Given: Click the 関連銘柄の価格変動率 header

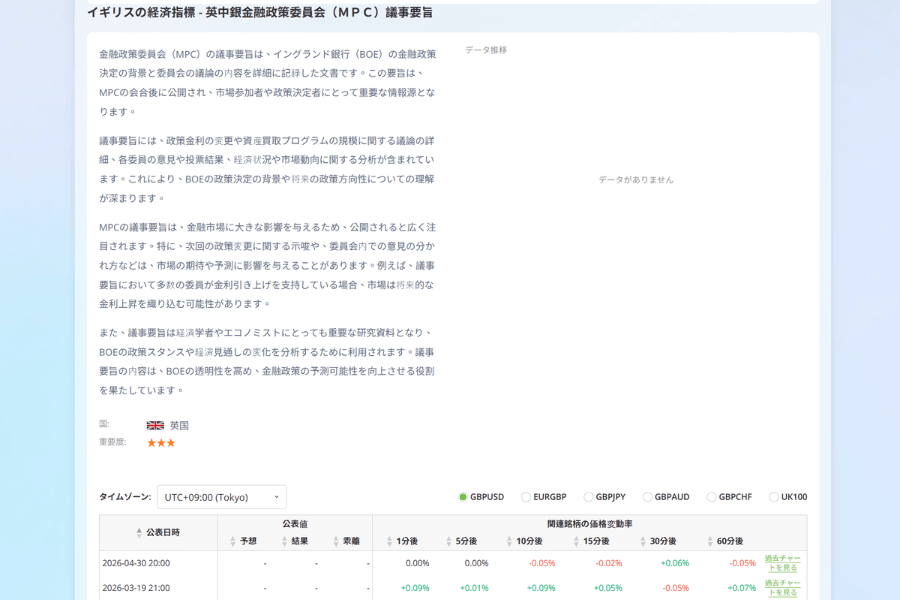Looking at the screenshot, I should point(589,524).
